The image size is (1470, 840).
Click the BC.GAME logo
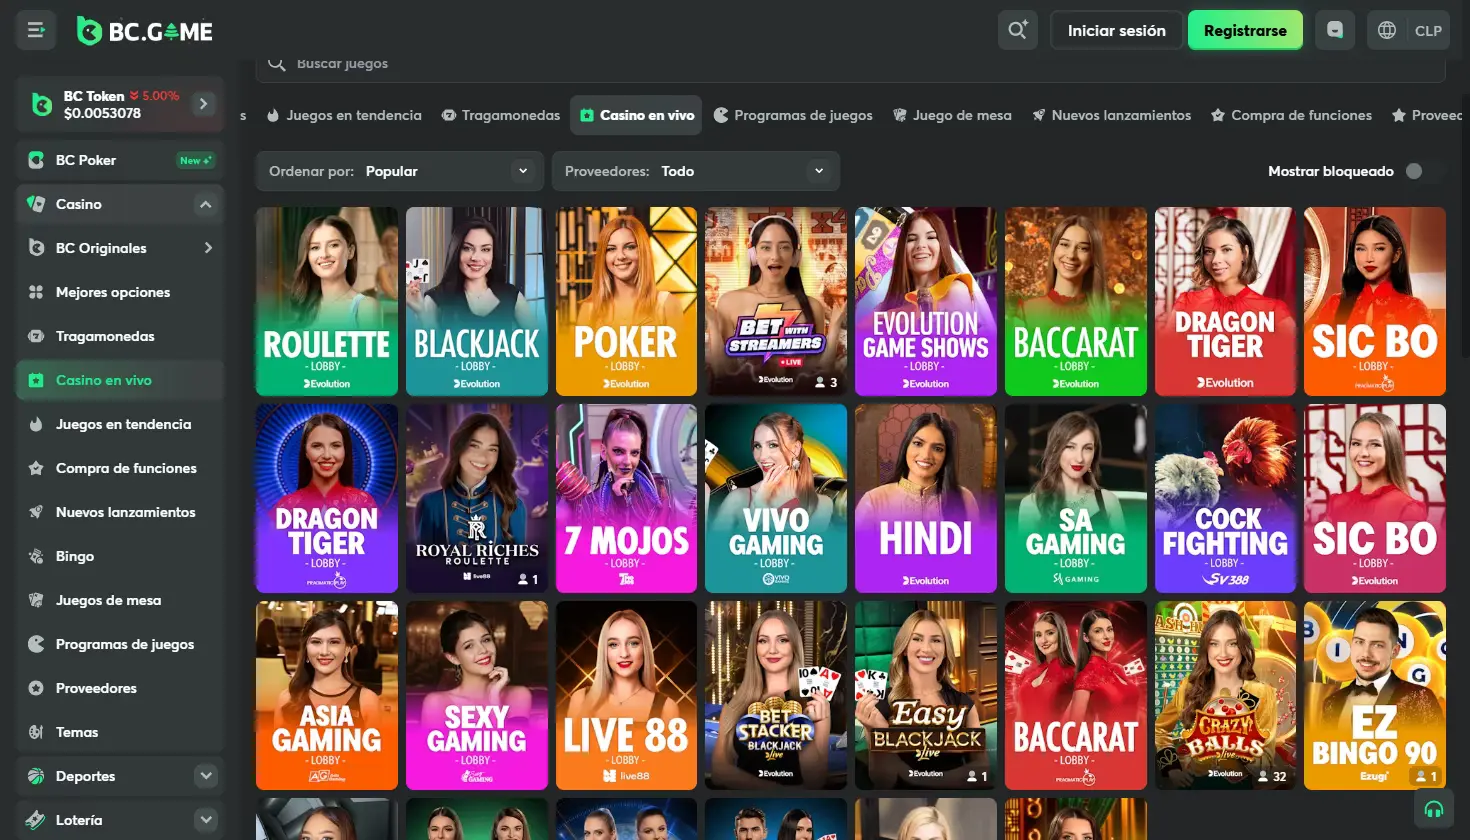(x=146, y=31)
